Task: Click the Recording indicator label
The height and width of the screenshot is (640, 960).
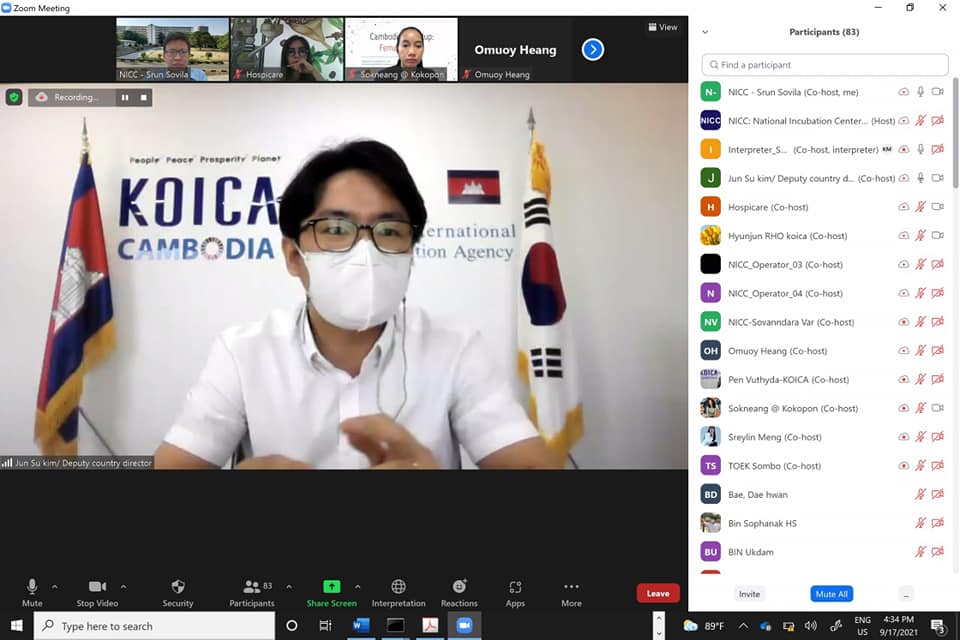Action: [75, 97]
